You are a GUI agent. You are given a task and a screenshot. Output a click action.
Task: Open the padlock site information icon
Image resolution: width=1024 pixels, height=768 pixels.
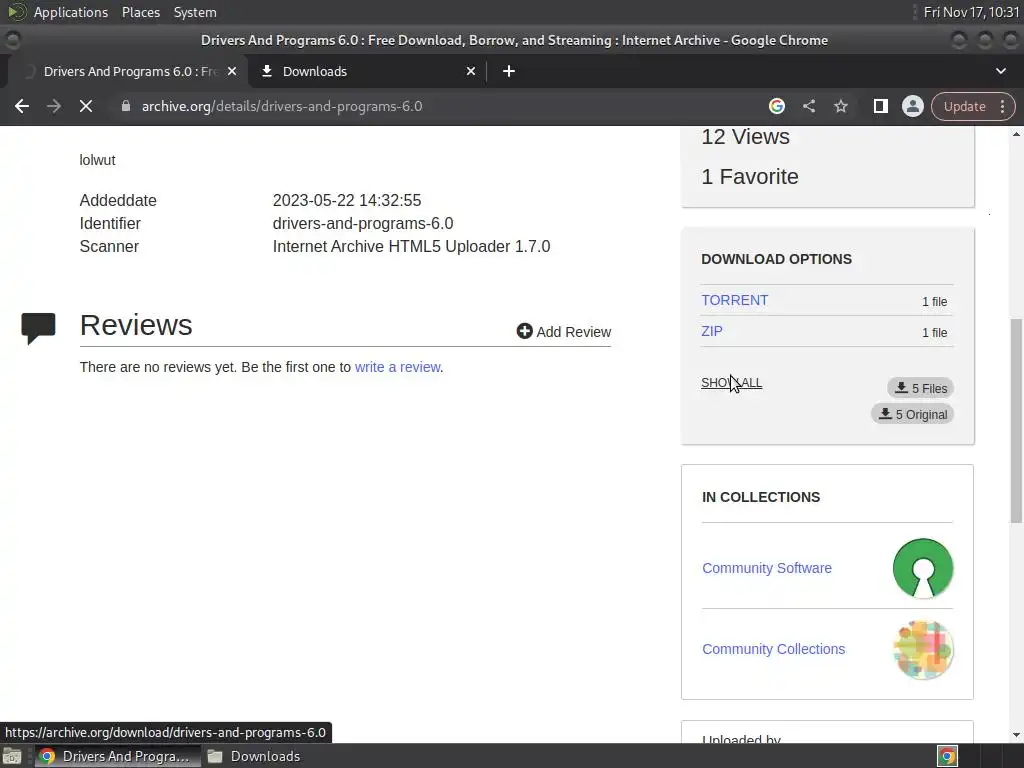click(126, 106)
